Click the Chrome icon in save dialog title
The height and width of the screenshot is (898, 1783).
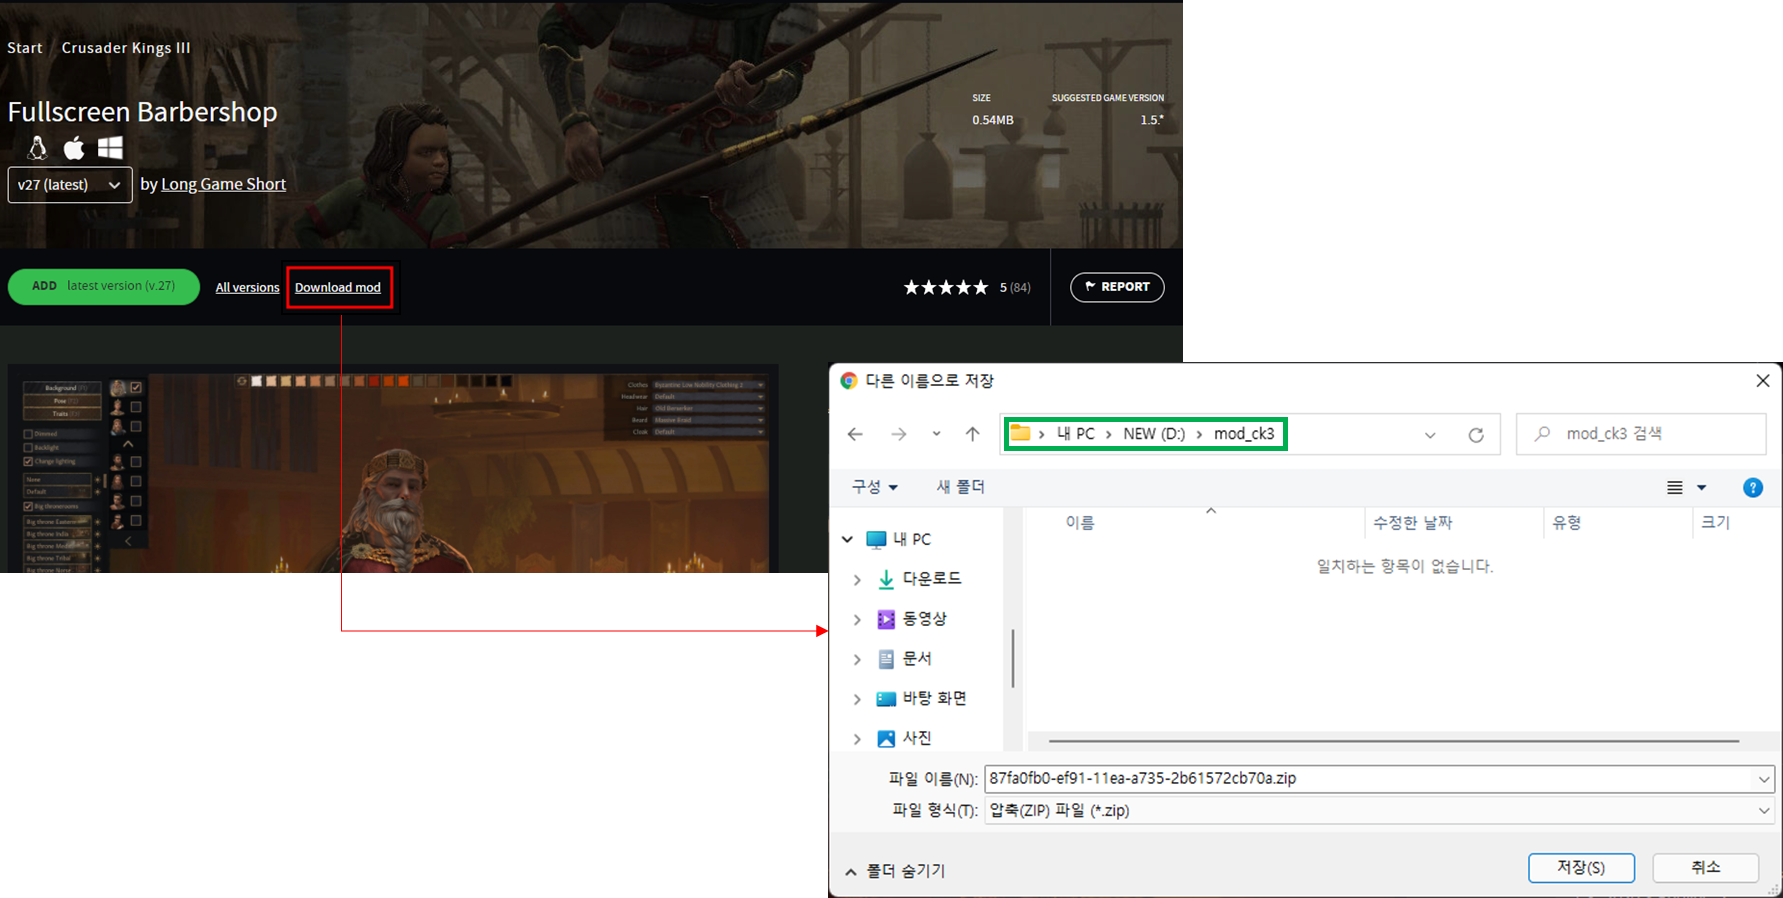click(x=849, y=381)
